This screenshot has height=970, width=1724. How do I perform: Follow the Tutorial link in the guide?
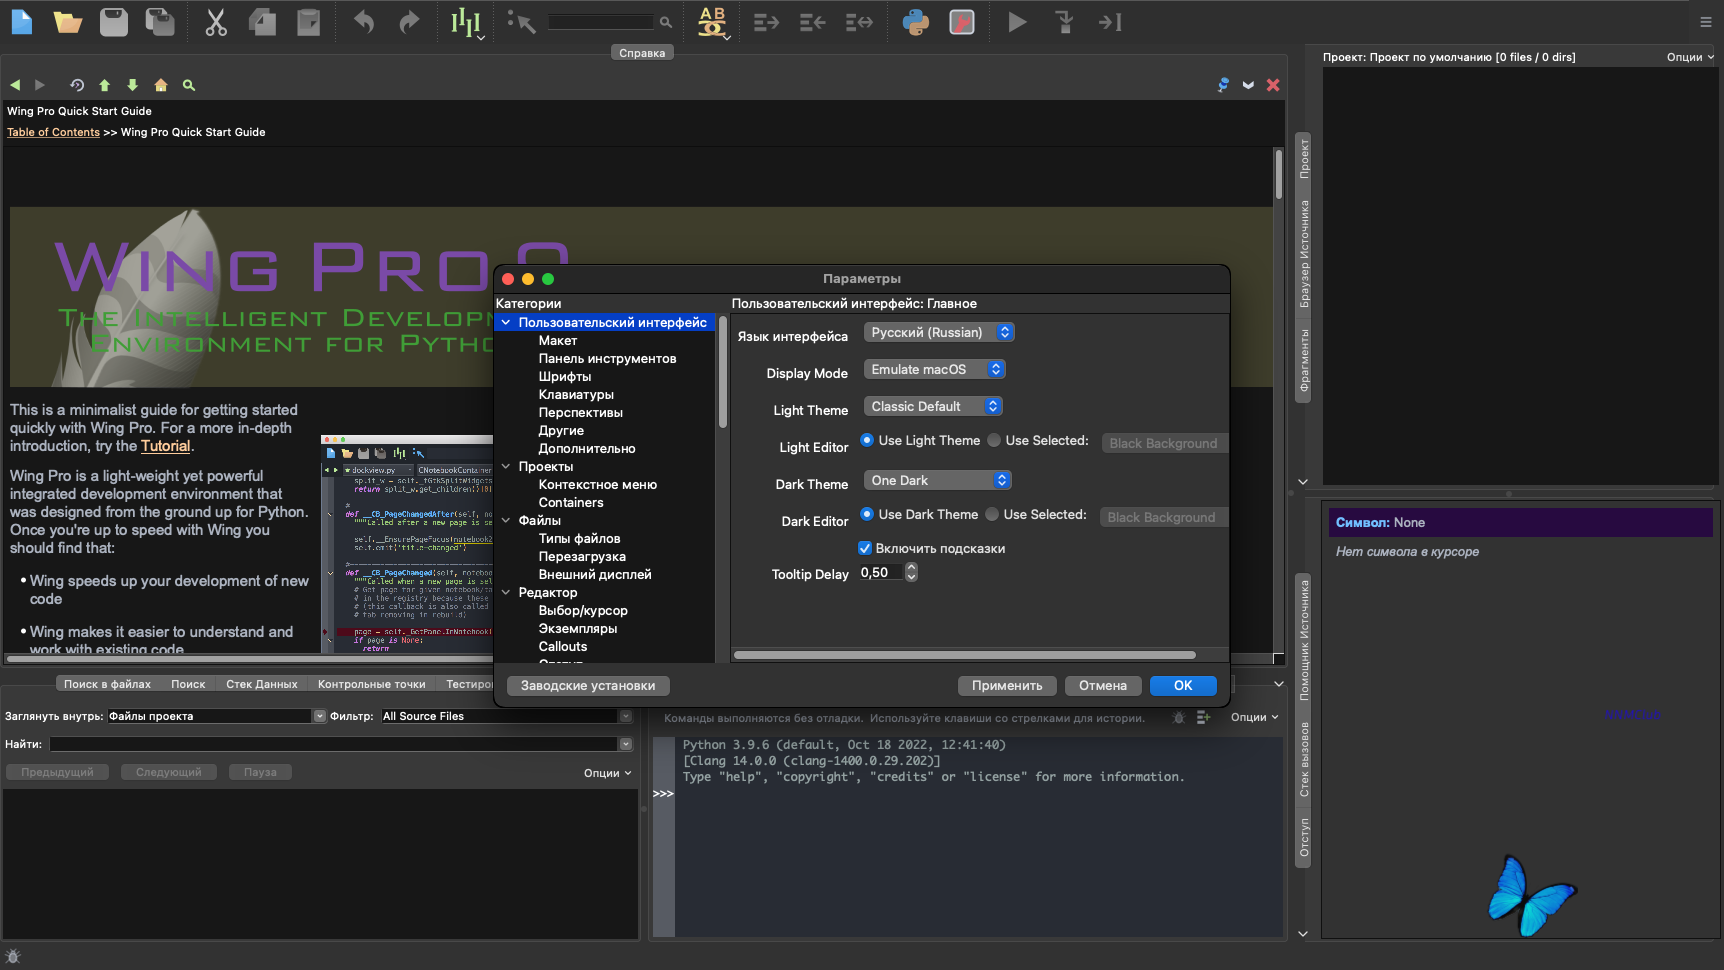pos(165,446)
